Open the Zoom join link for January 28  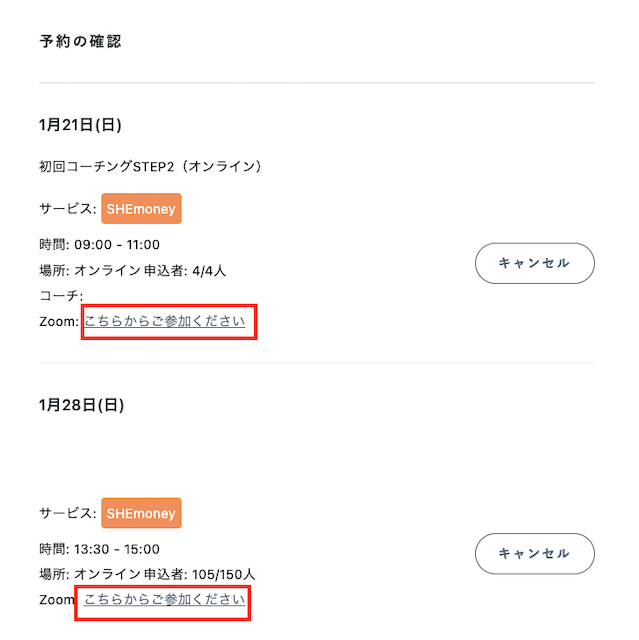164,600
